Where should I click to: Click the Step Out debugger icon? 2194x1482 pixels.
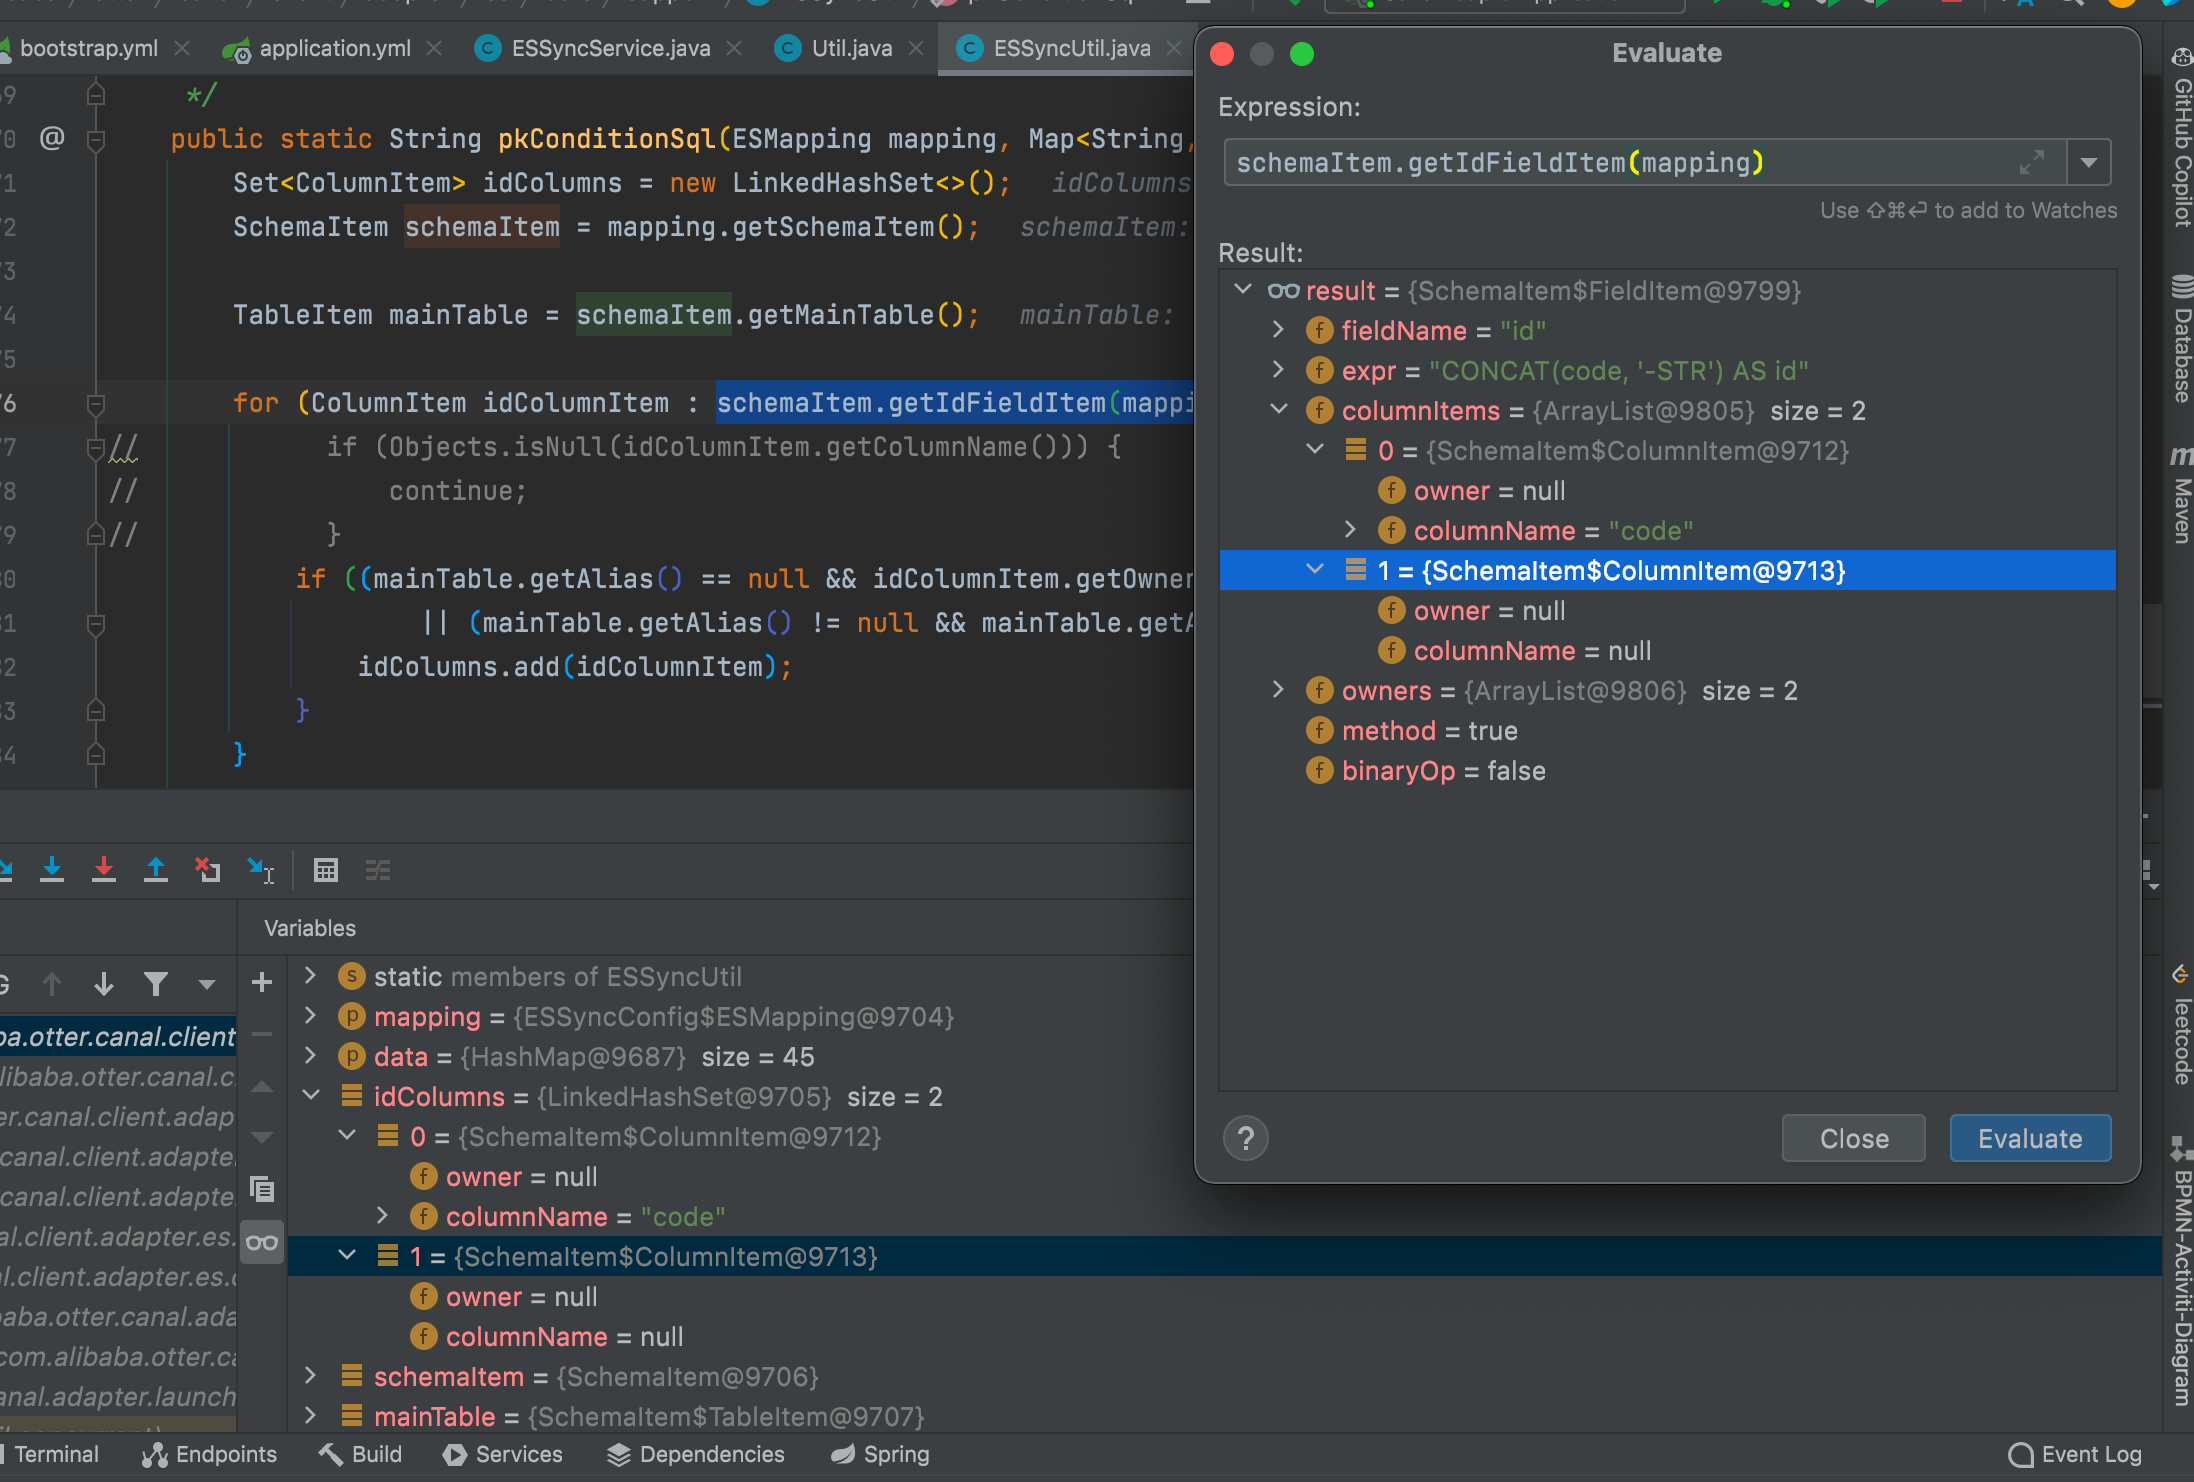click(x=156, y=870)
